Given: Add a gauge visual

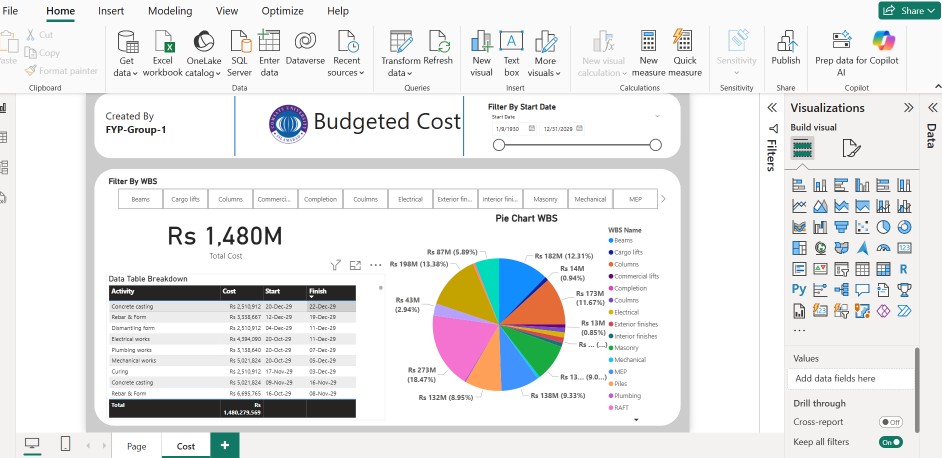Looking at the screenshot, I should (883, 248).
